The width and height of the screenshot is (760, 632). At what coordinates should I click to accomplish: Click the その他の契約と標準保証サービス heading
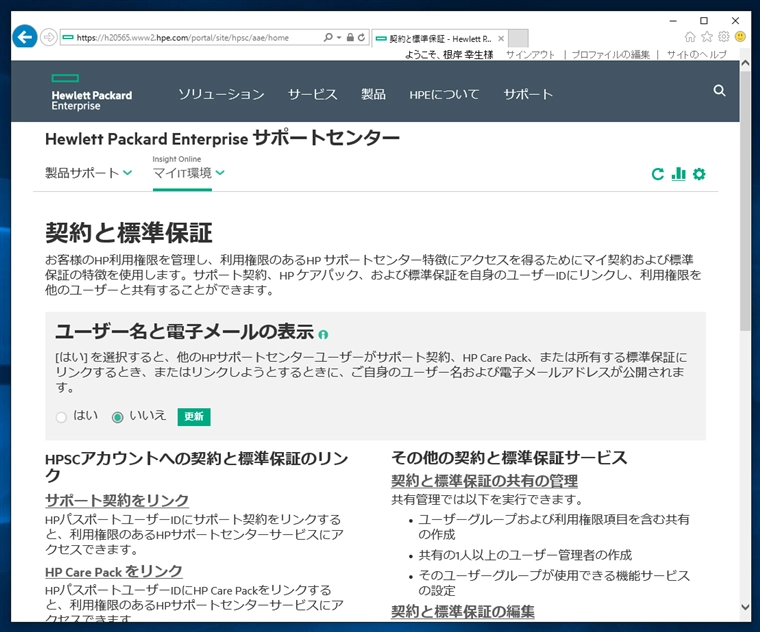pos(509,457)
